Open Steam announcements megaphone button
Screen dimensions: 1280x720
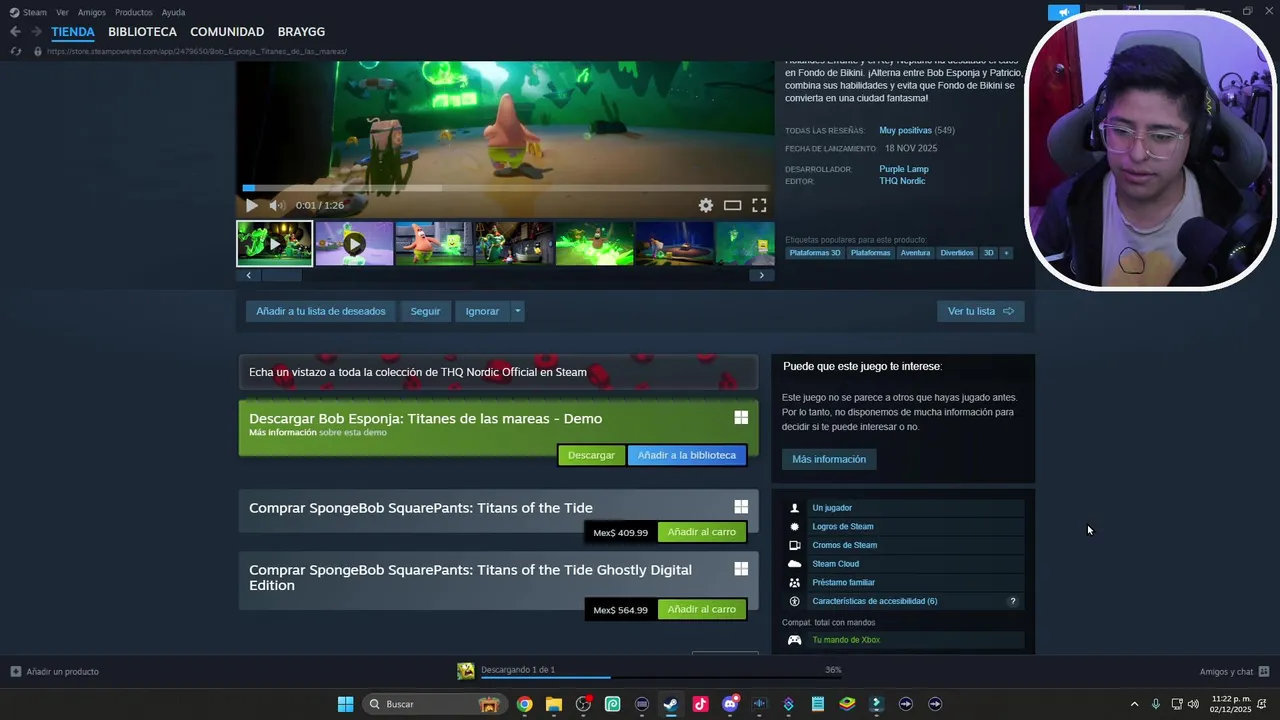tap(1064, 13)
